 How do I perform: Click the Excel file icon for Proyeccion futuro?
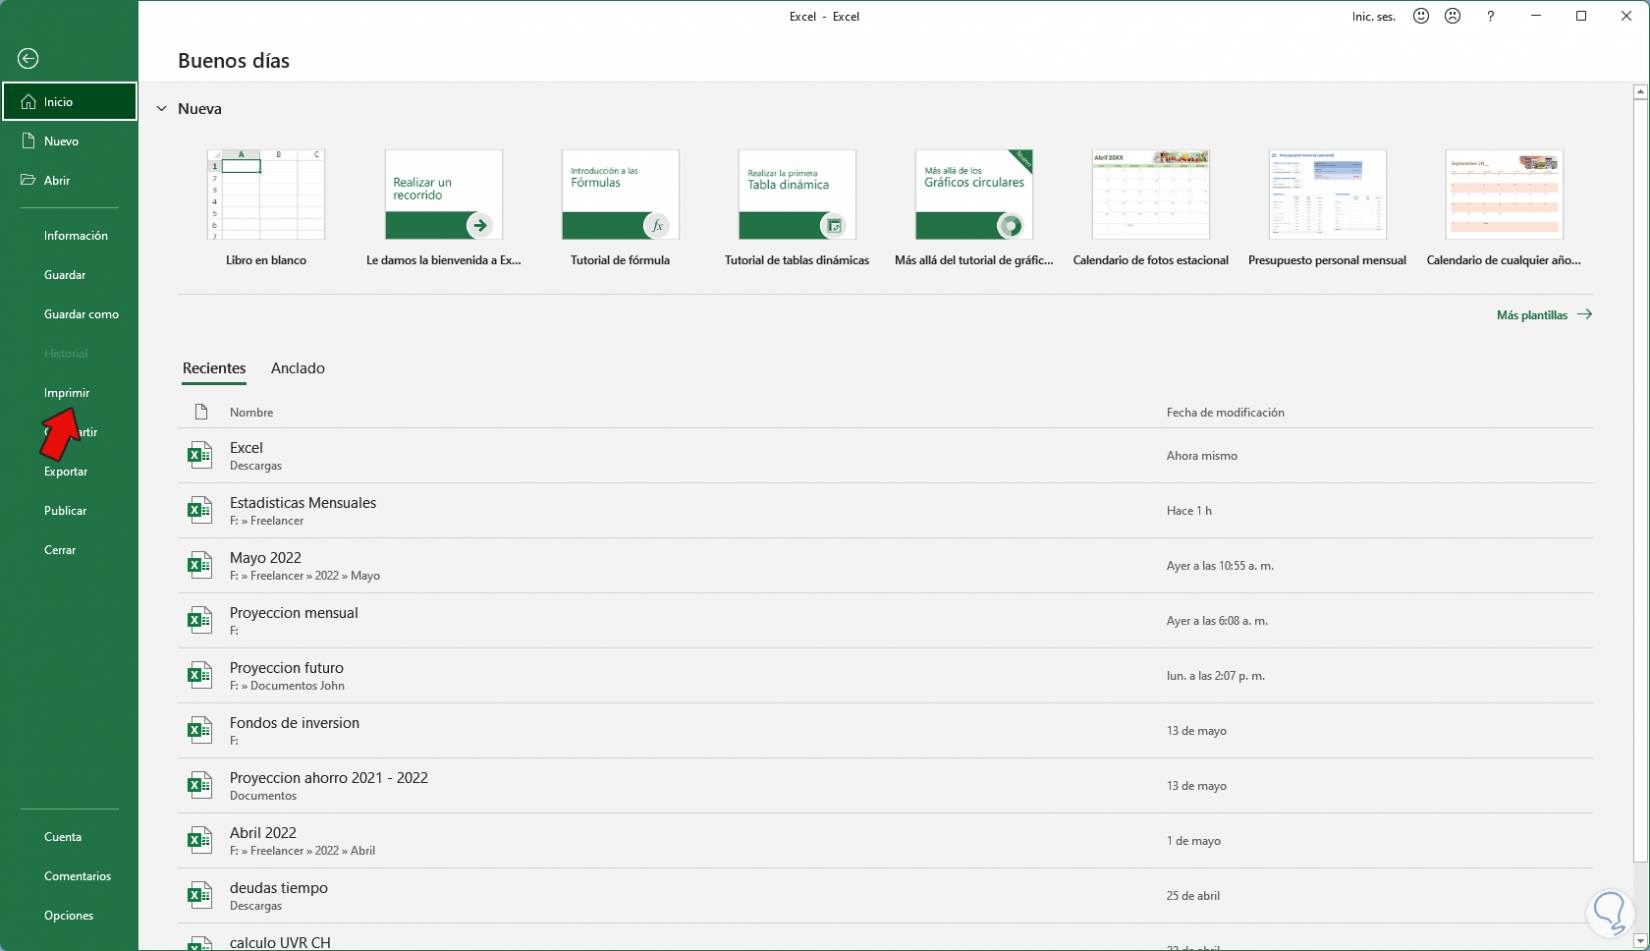coord(200,675)
